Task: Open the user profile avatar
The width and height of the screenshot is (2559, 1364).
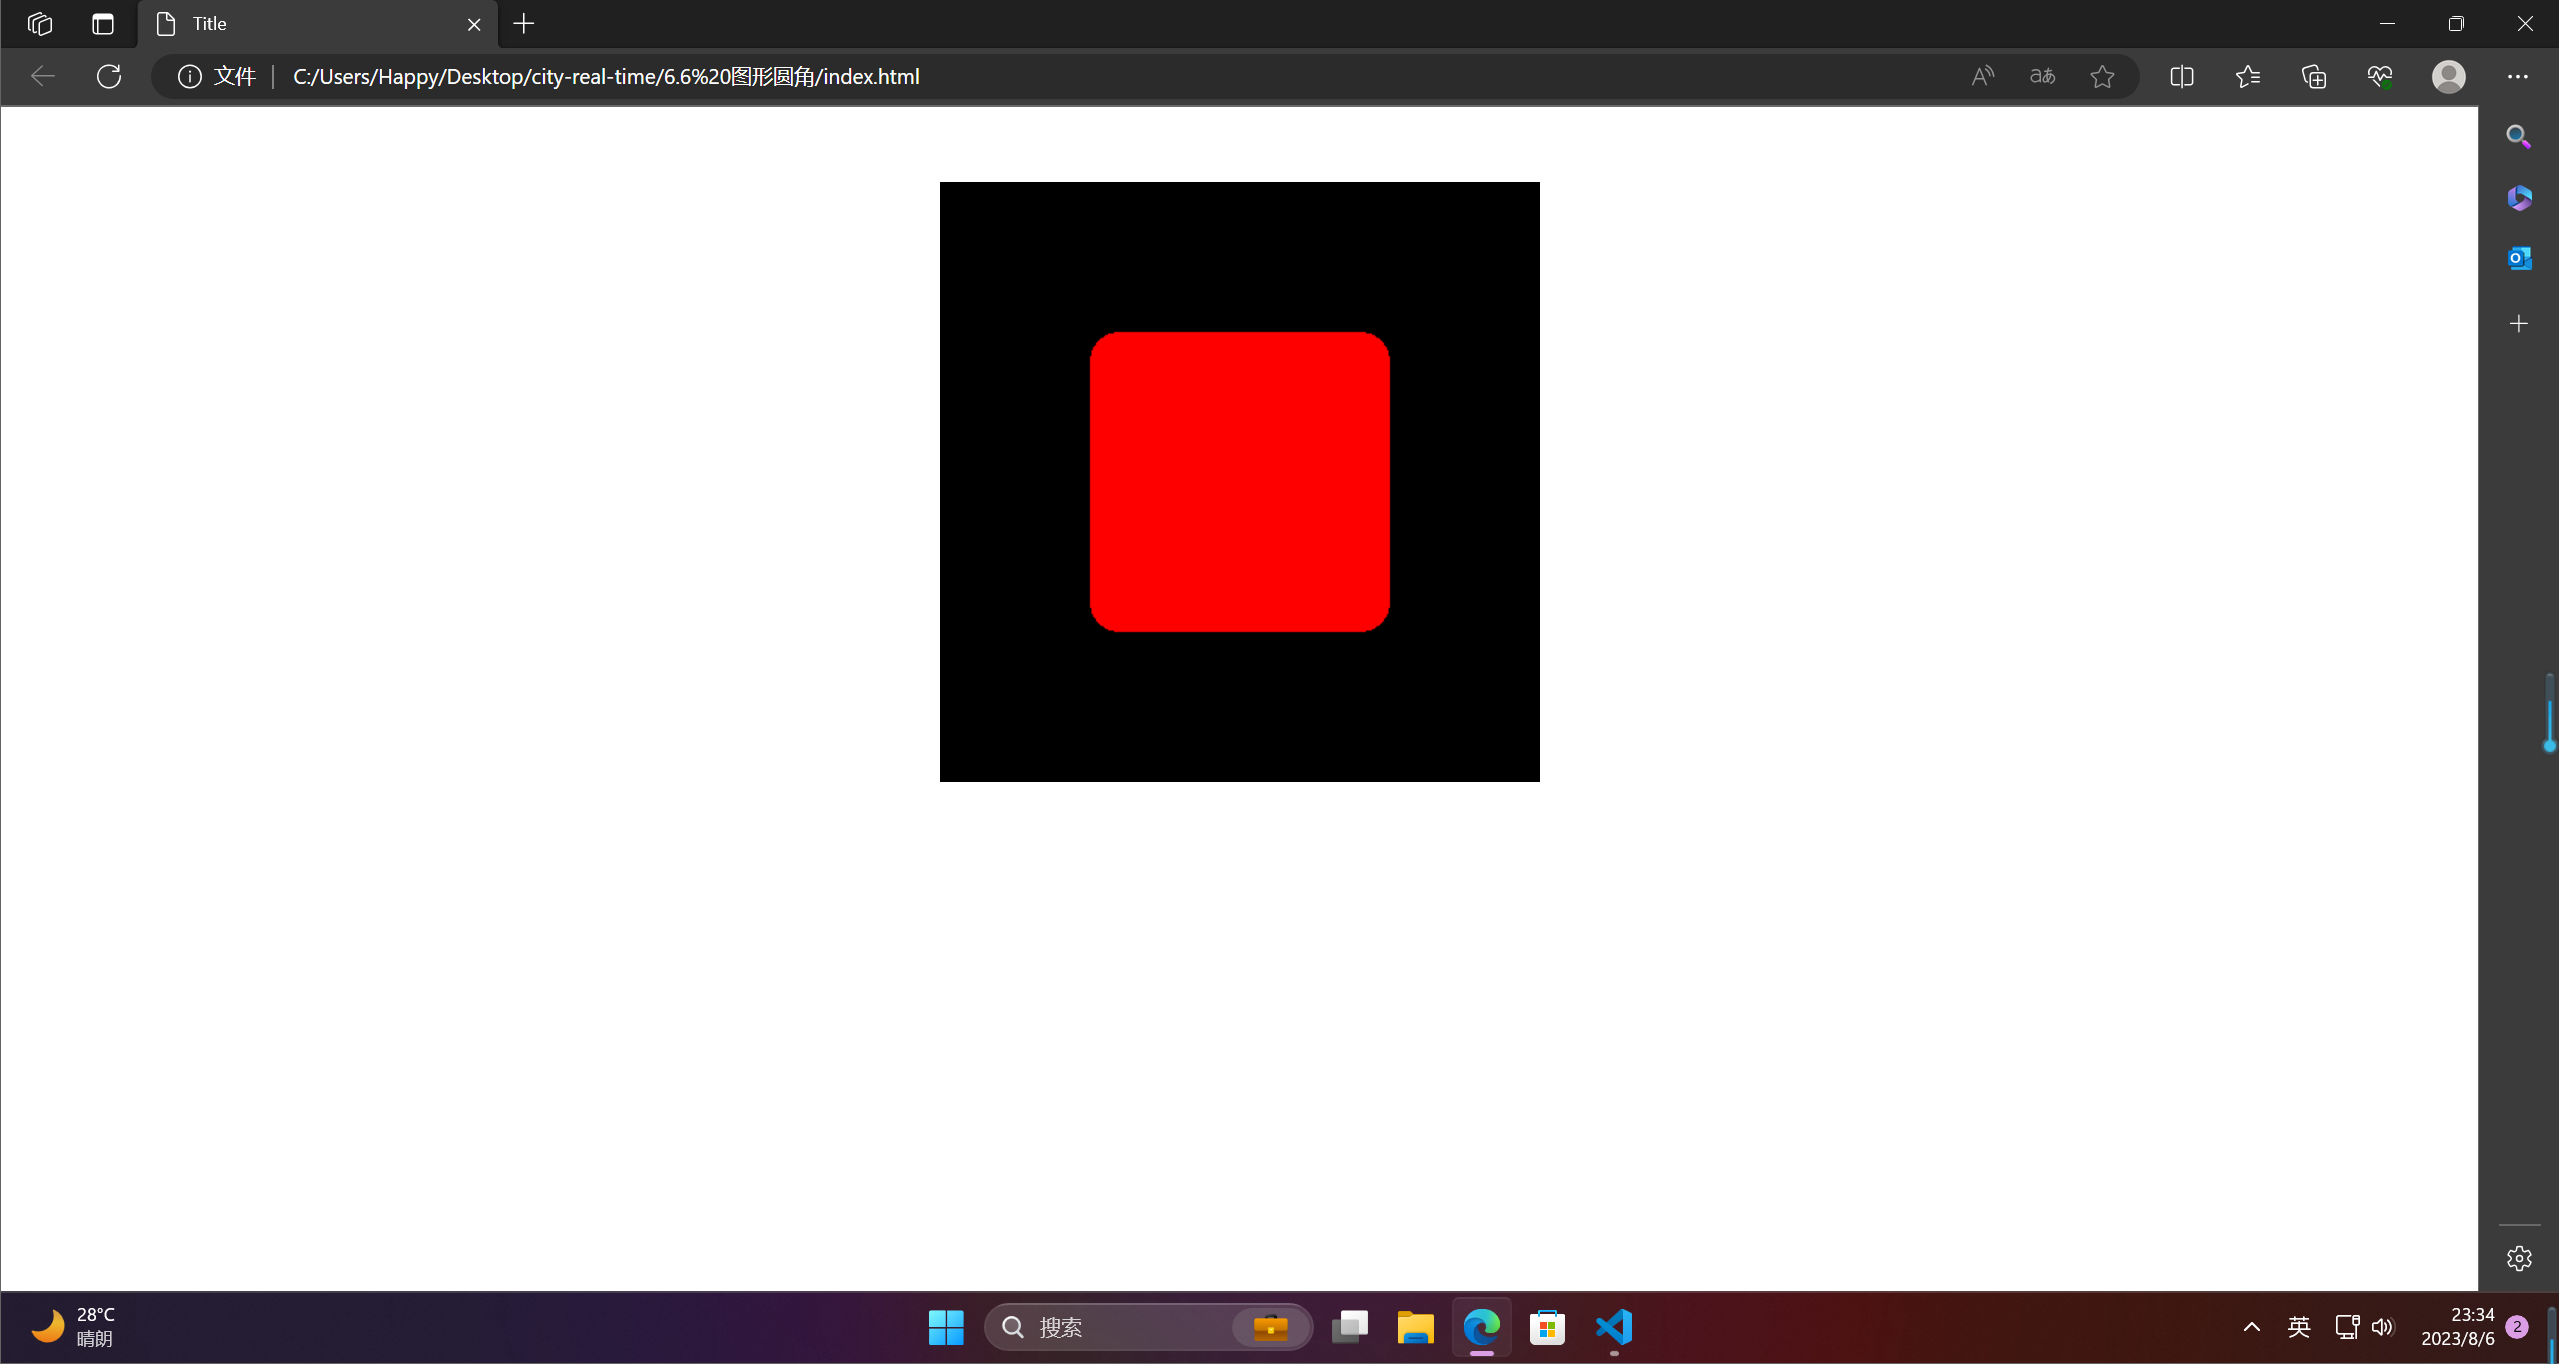Action: coord(2448,76)
